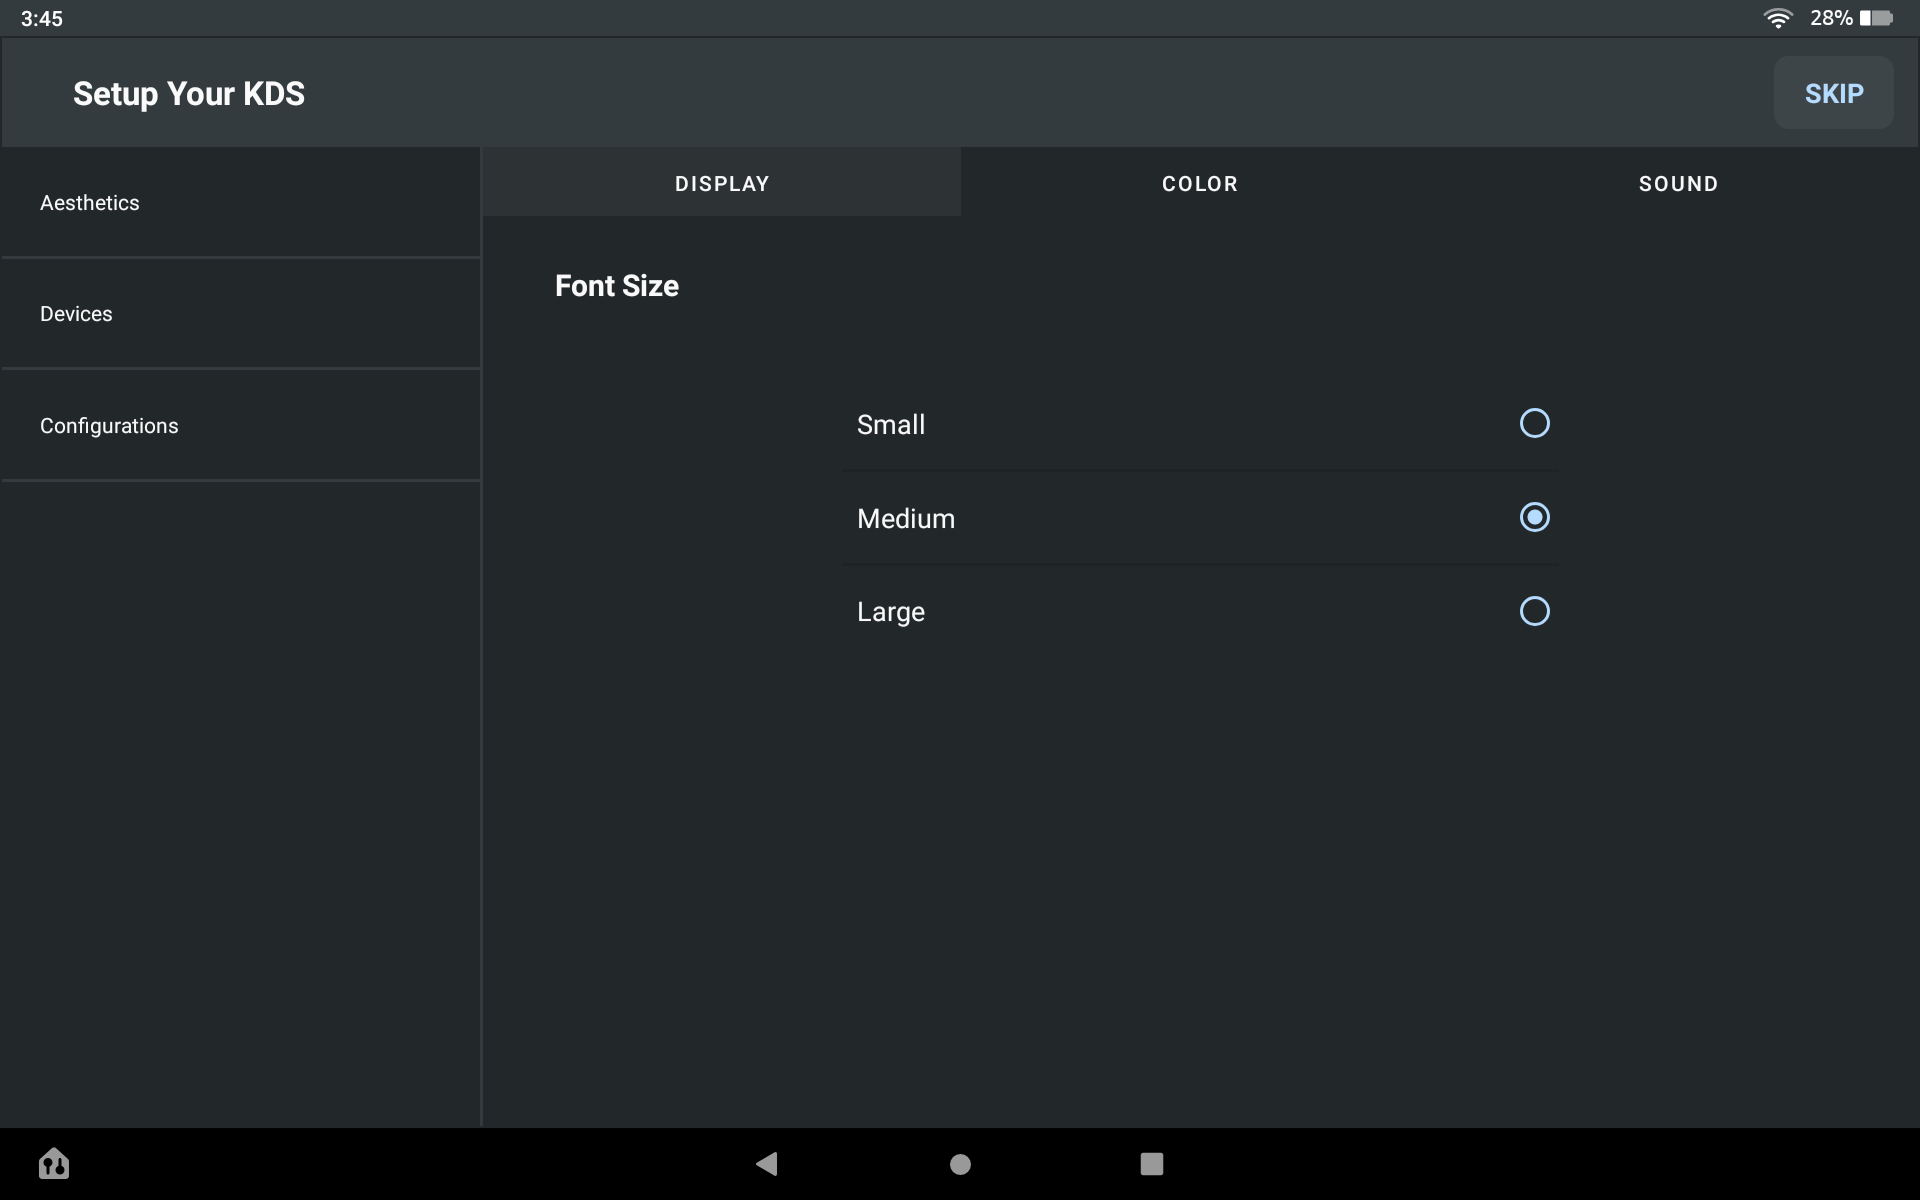Open the Configurations section

tap(240, 426)
